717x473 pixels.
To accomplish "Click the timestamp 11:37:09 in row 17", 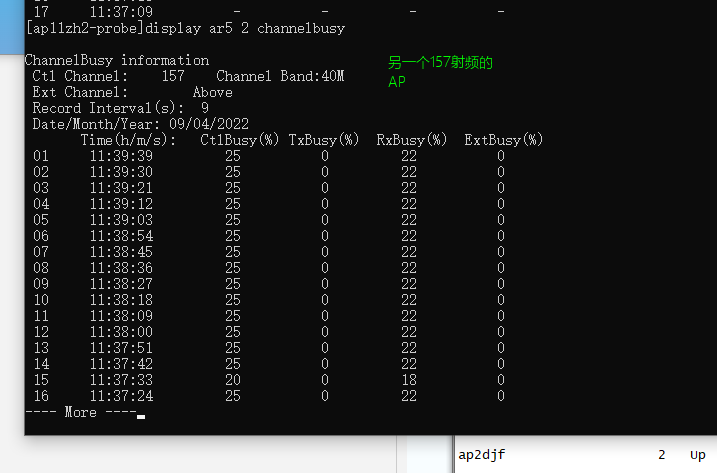I will click(121, 12).
